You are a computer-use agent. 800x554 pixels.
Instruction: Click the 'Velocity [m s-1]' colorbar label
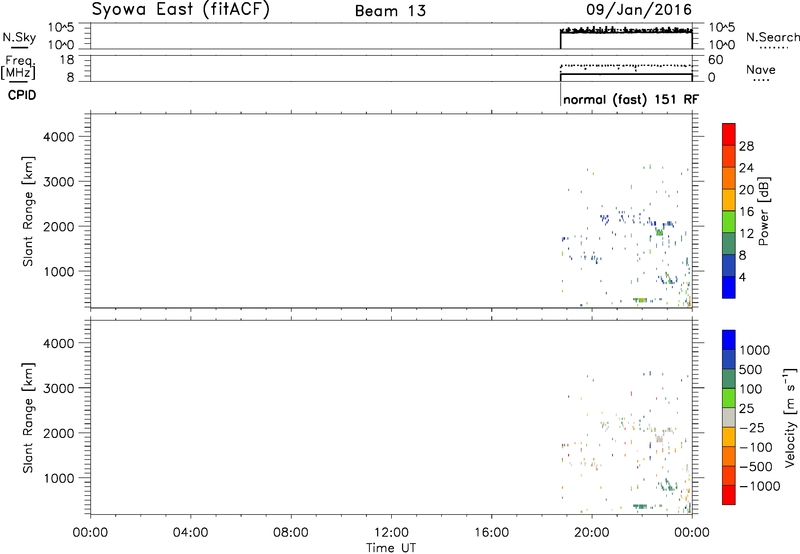pyautogui.click(x=790, y=417)
